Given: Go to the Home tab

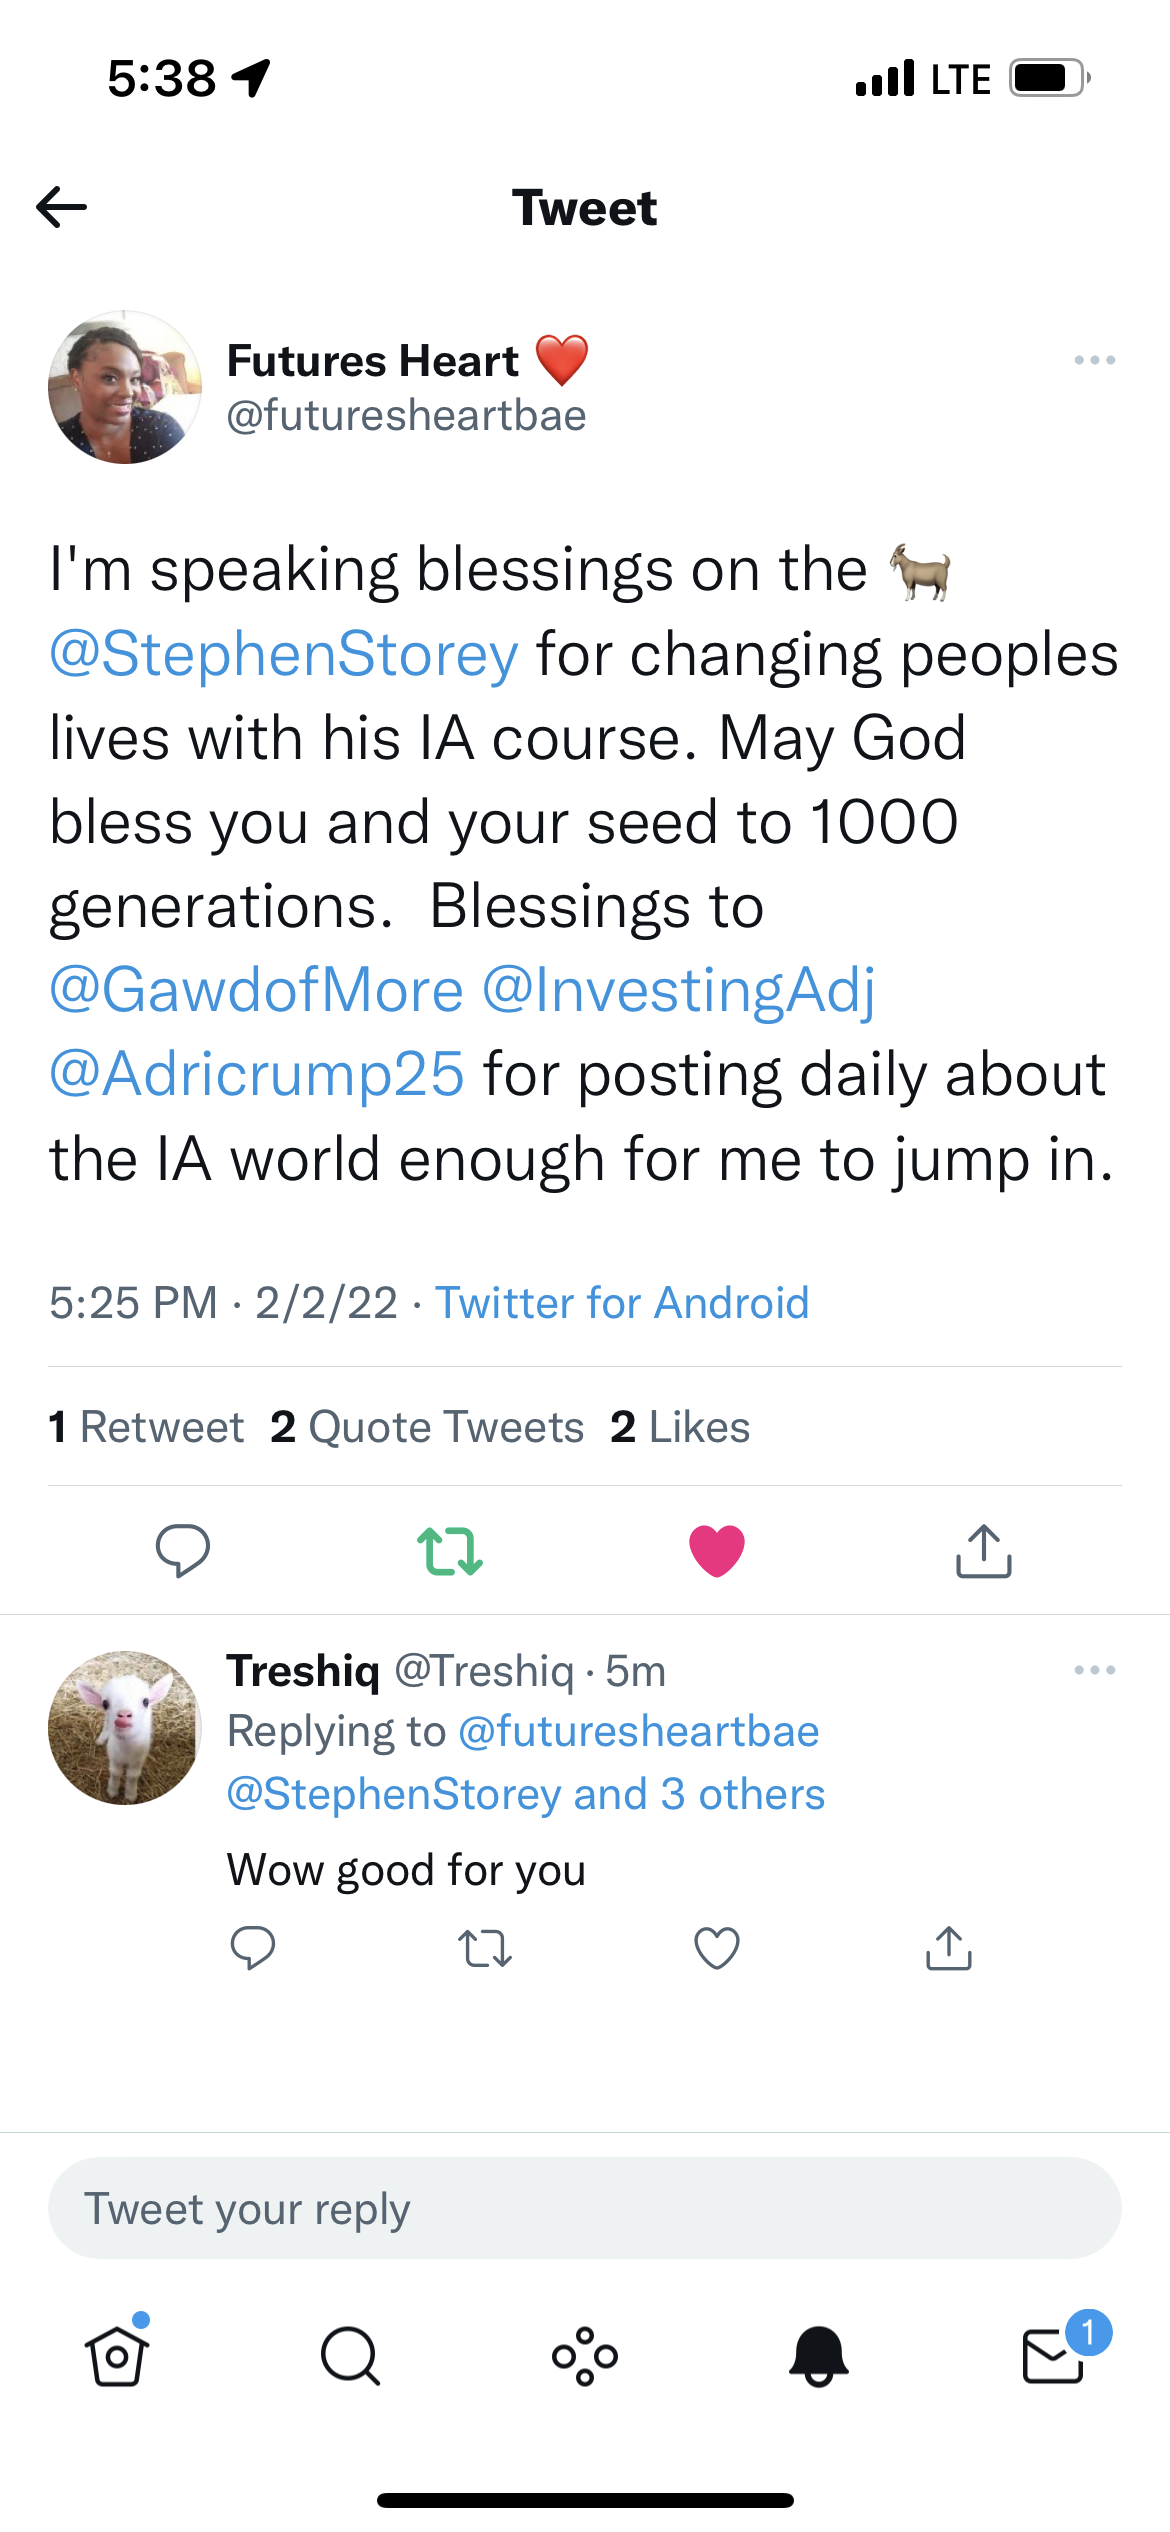Looking at the screenshot, I should click(x=117, y=2356).
